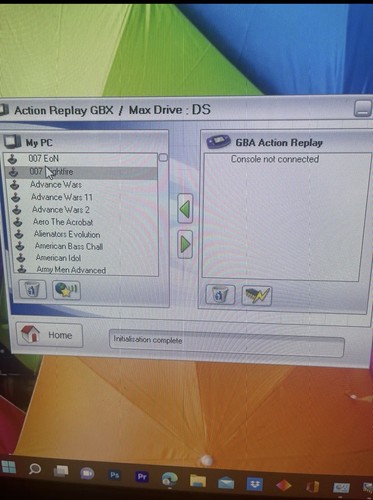
Task: Open the Mail app from the taskbar
Action: coord(226,483)
